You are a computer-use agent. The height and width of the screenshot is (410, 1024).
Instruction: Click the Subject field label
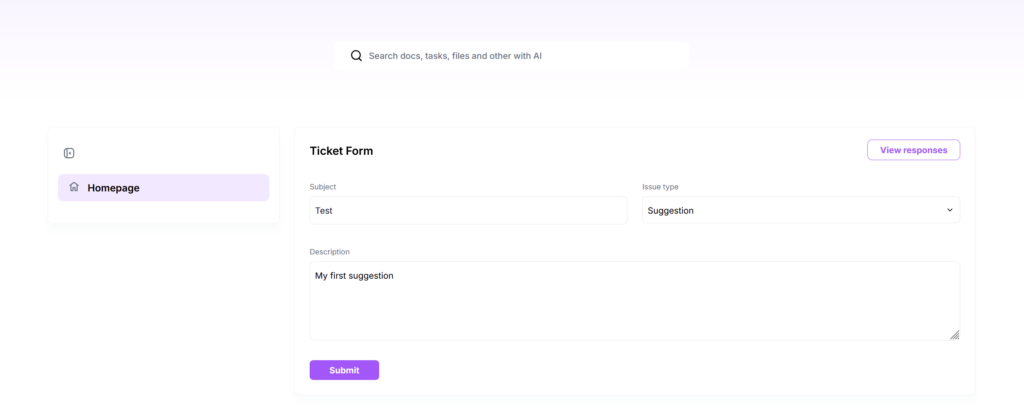click(x=323, y=187)
